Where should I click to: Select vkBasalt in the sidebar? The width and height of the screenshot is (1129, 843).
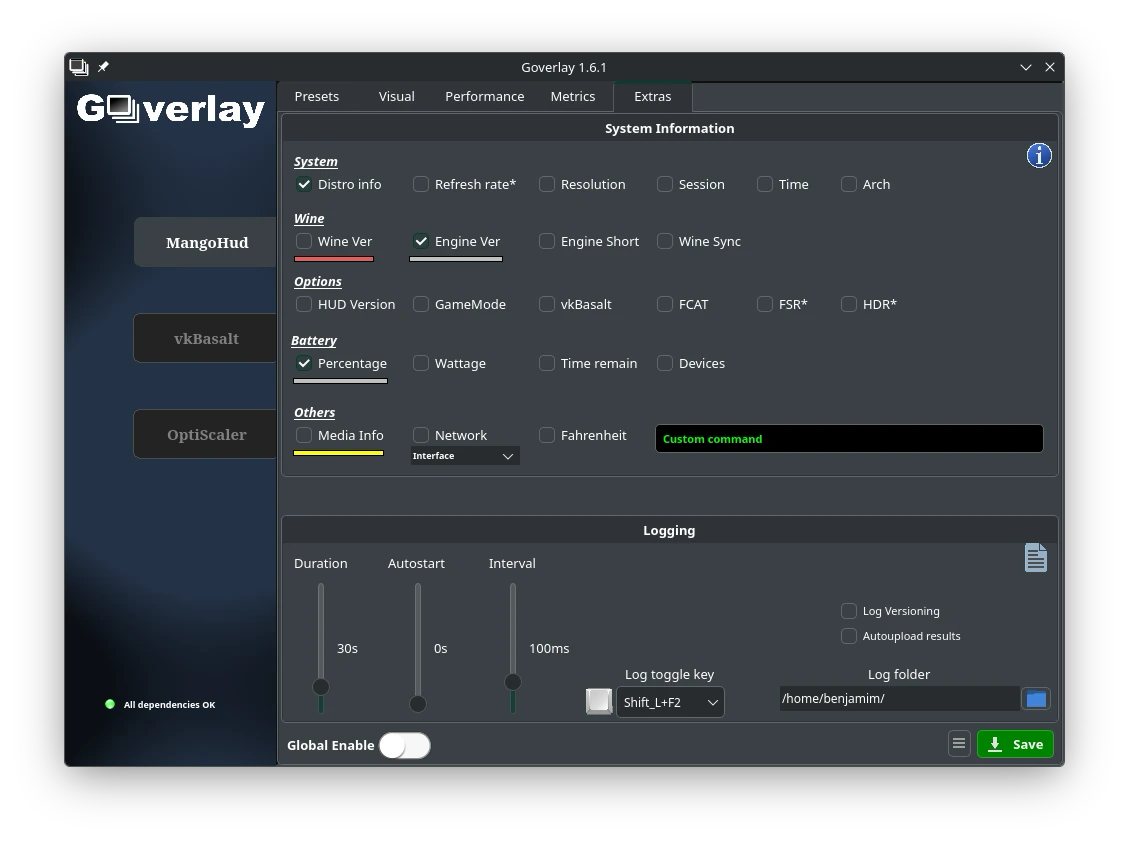point(206,339)
